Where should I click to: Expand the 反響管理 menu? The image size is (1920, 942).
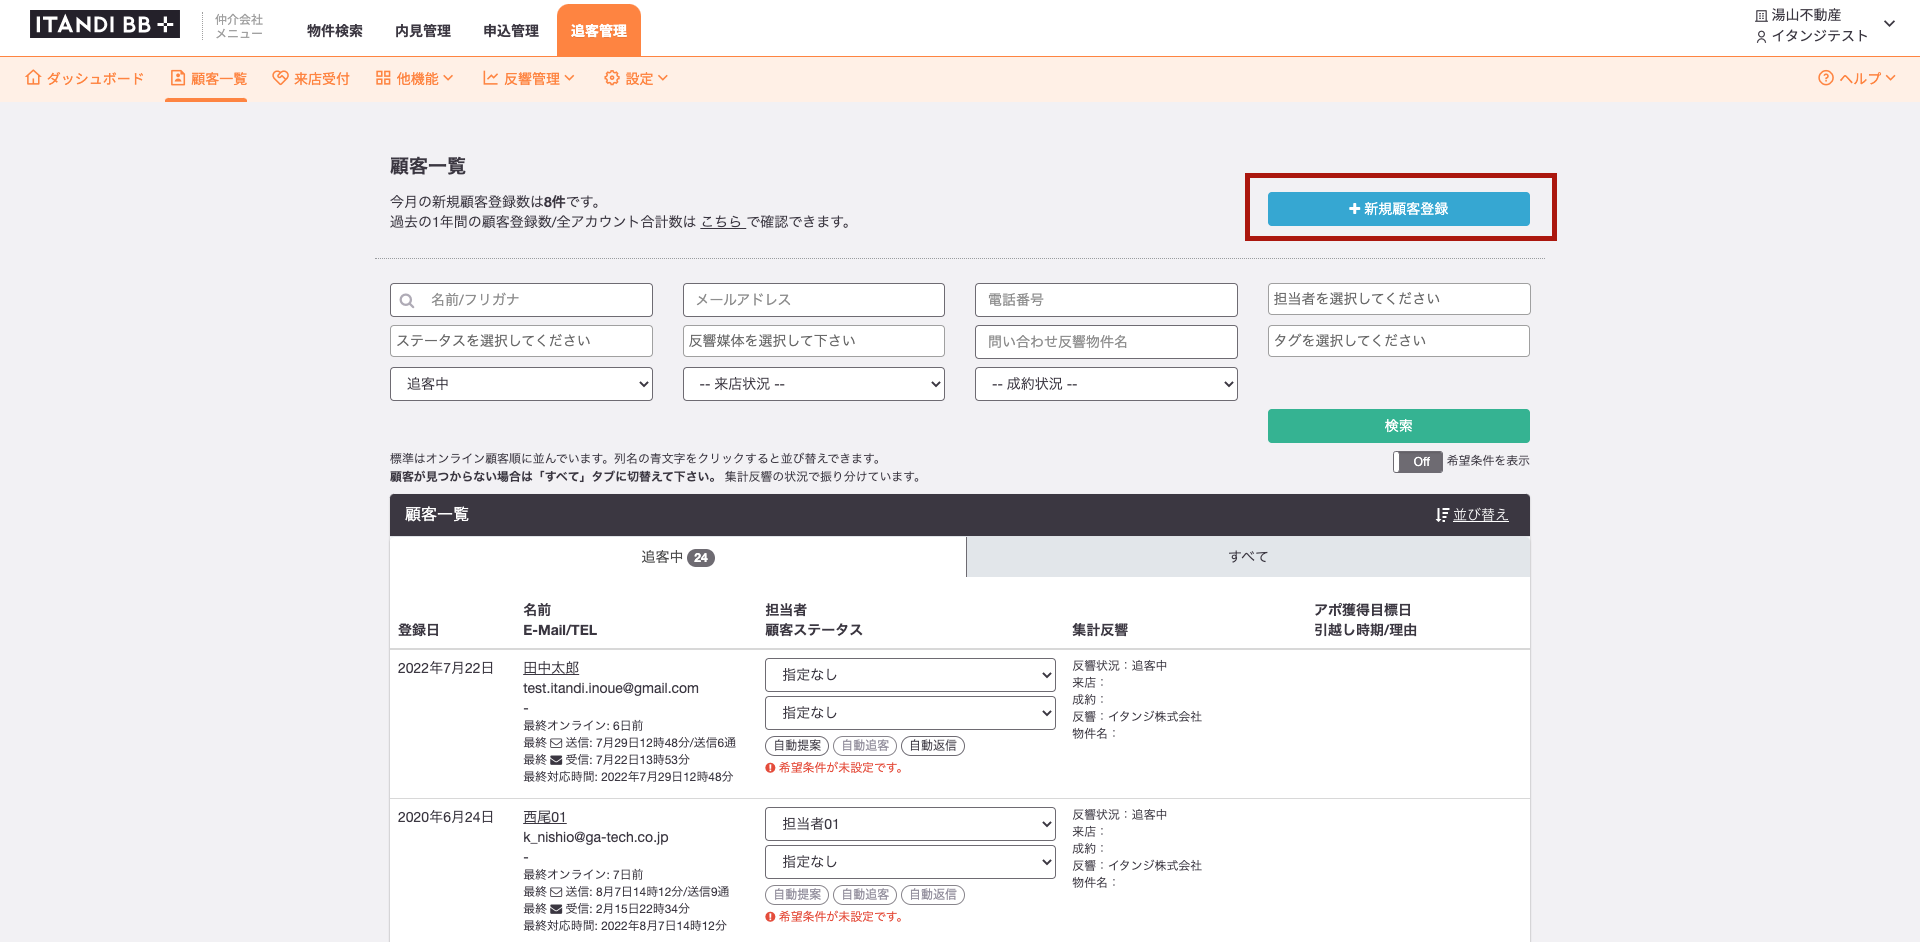pyautogui.click(x=528, y=78)
